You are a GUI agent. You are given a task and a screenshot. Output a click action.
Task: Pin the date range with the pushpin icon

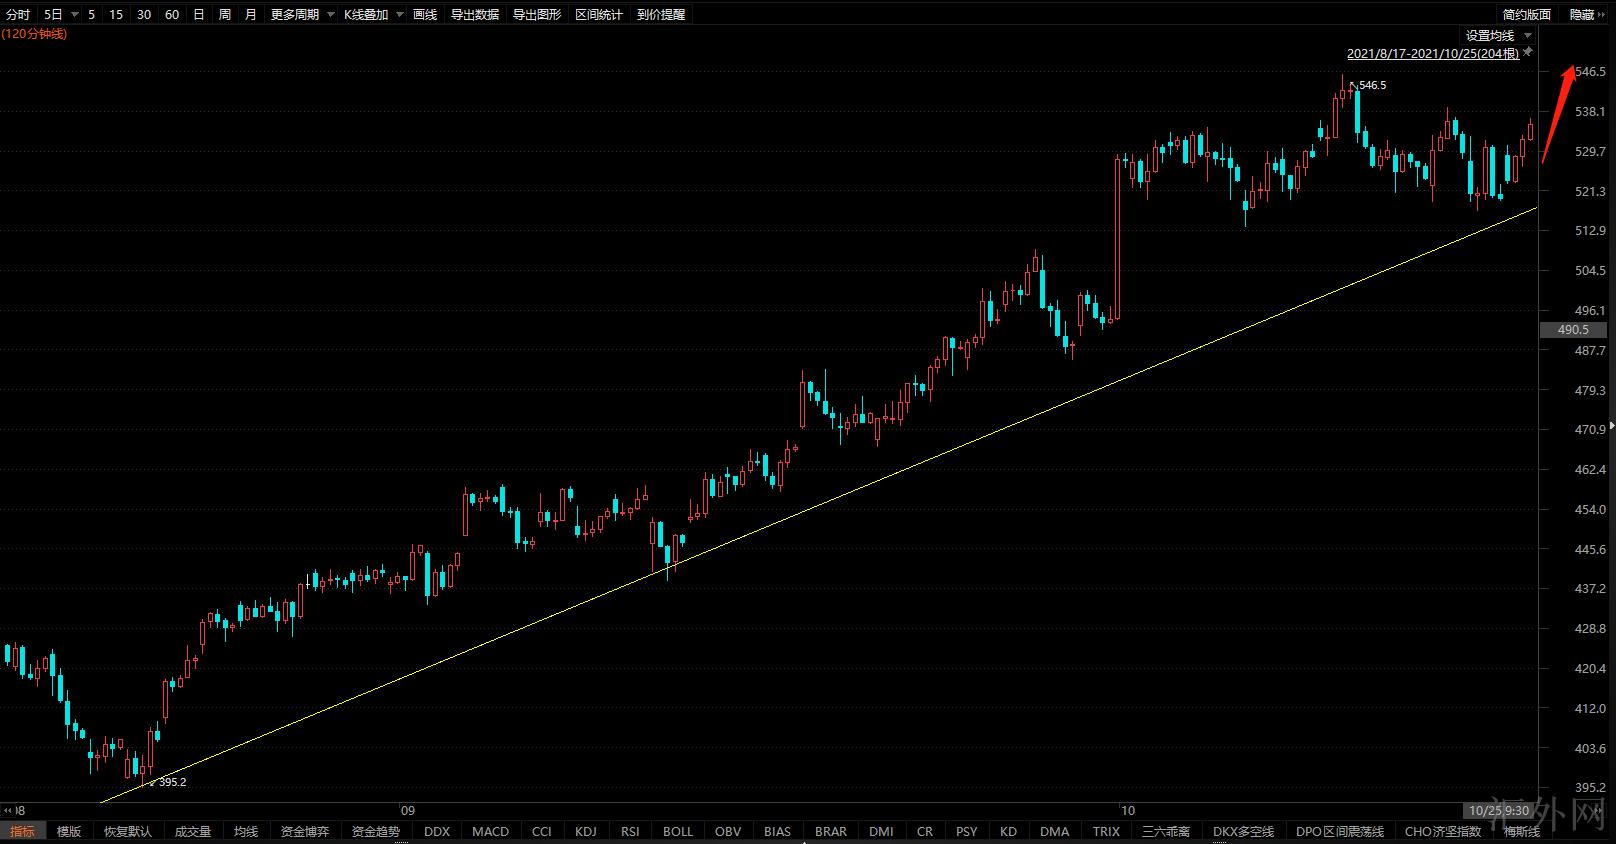tap(1528, 52)
